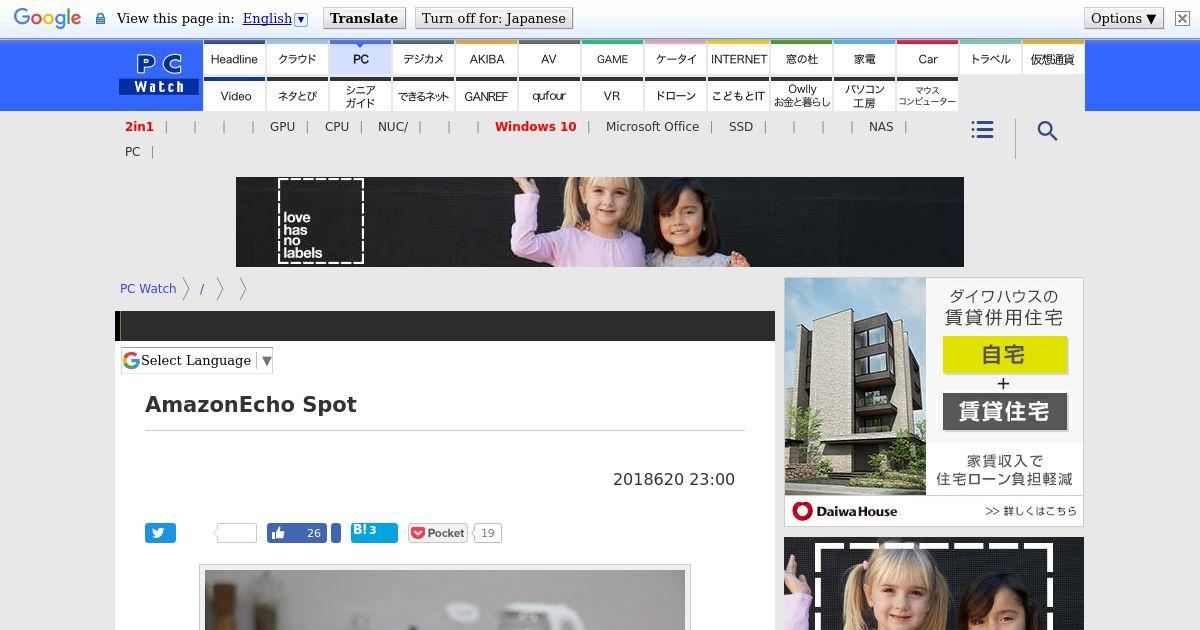Open the Select Language dropdown
The height and width of the screenshot is (630, 1200).
(x=197, y=361)
